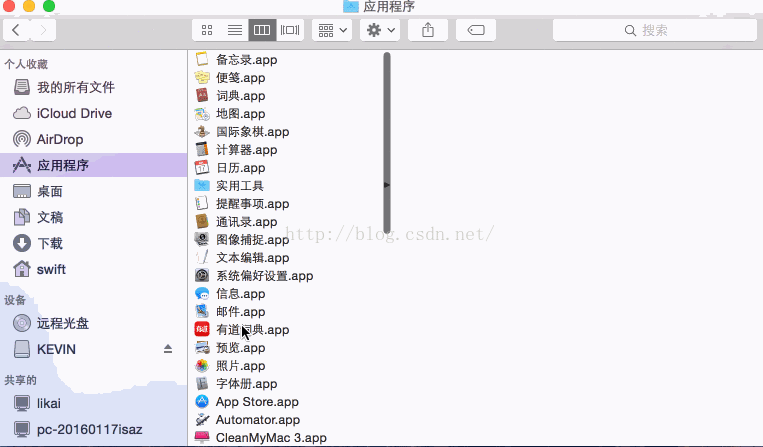Click the 邮件.app icon
Screen dimensions: 763x447
202,311
